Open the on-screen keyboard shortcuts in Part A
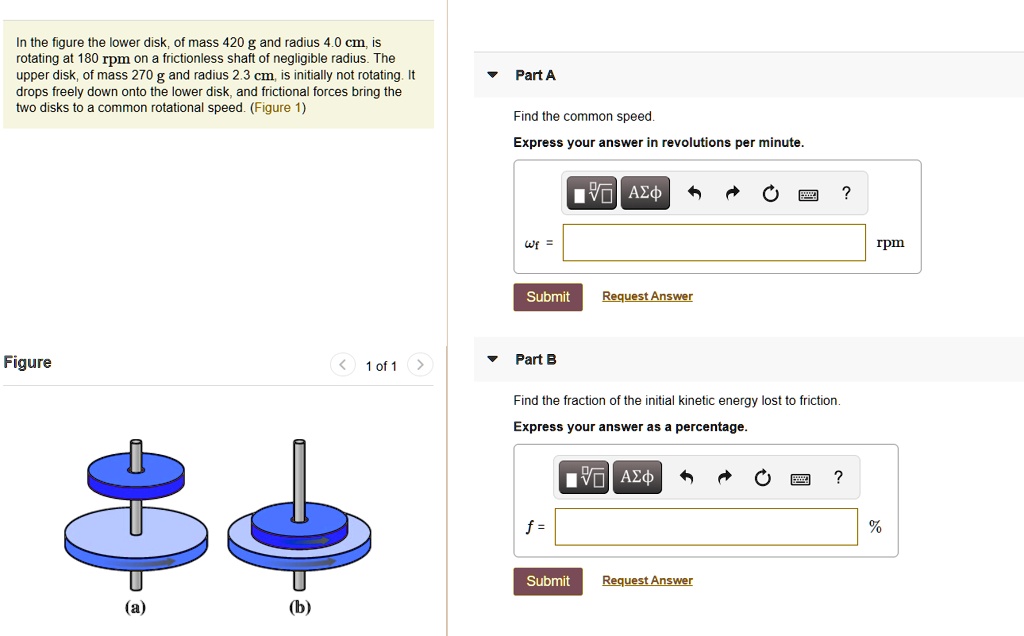This screenshot has width=1024, height=636. (x=808, y=193)
